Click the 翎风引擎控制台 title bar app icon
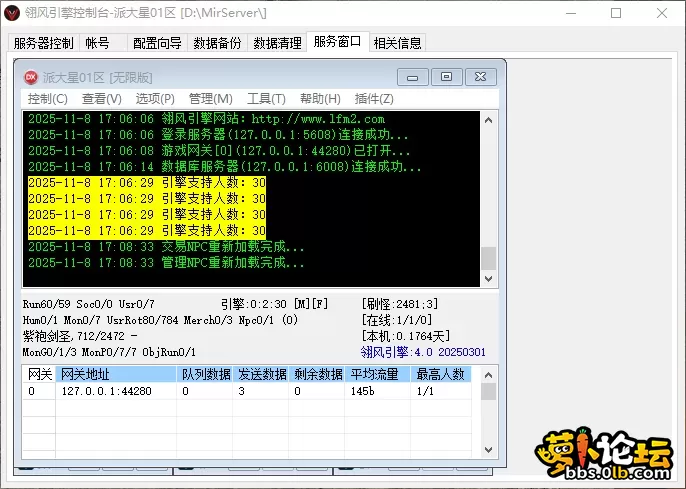Screen dimensions: 686x489 tap(11, 13)
